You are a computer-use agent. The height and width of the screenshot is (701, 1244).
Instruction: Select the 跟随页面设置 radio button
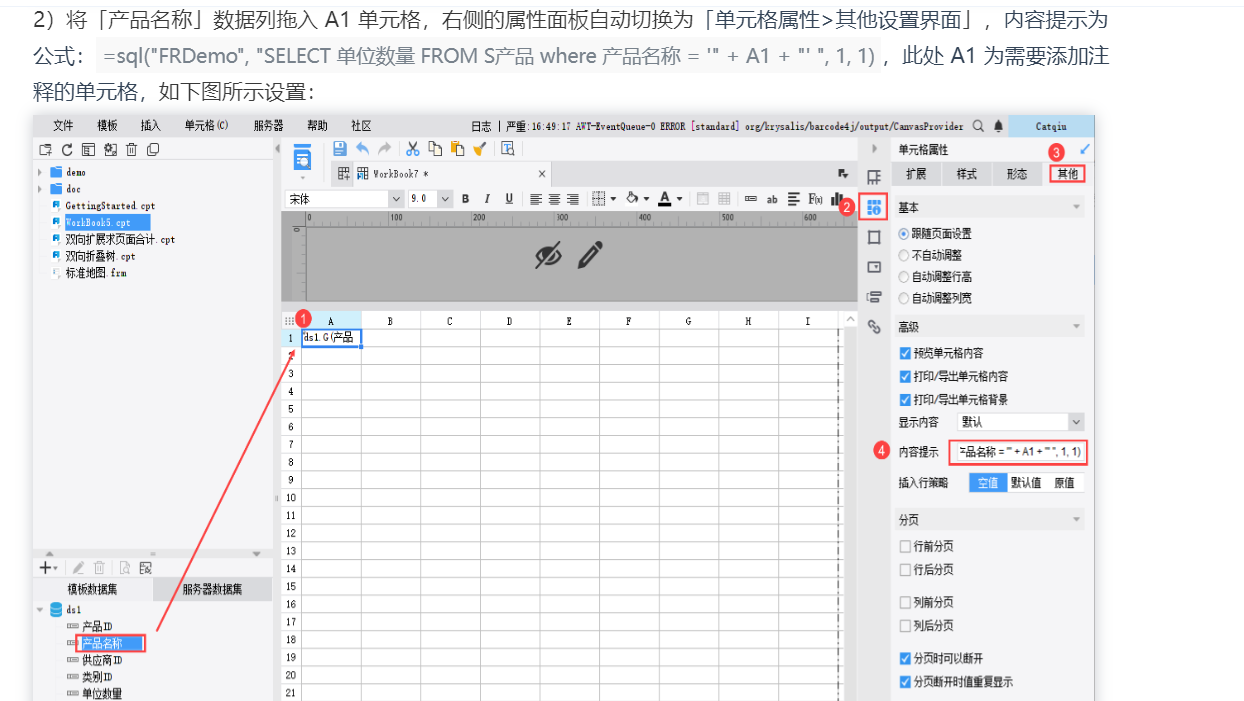click(904, 234)
